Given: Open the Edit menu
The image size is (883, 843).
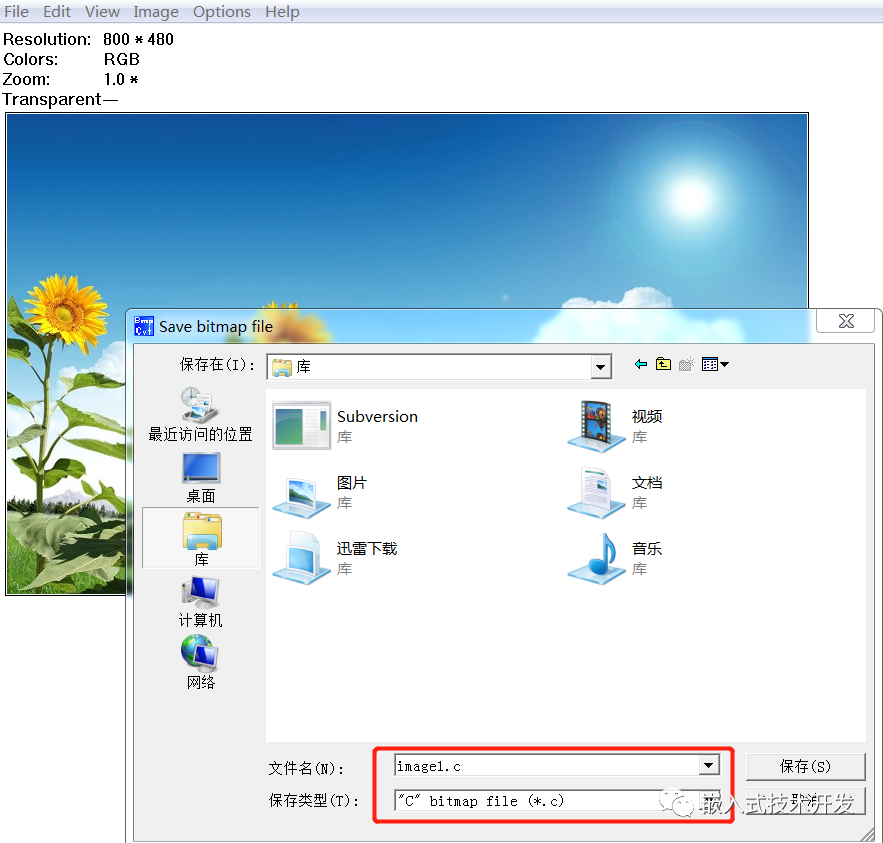Looking at the screenshot, I should coord(57,11).
